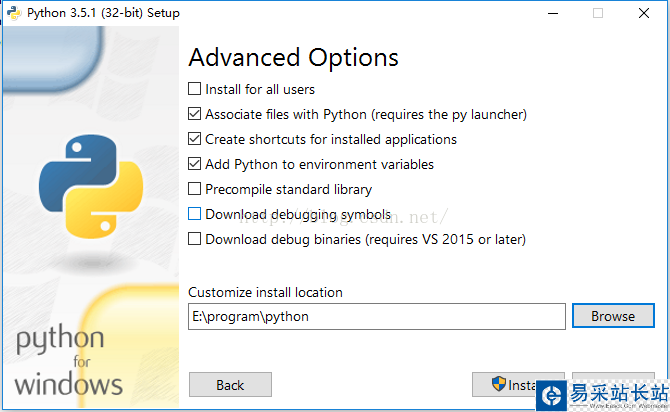Minimize the Python Setup window
This screenshot has height=412, width=670.
553,13
